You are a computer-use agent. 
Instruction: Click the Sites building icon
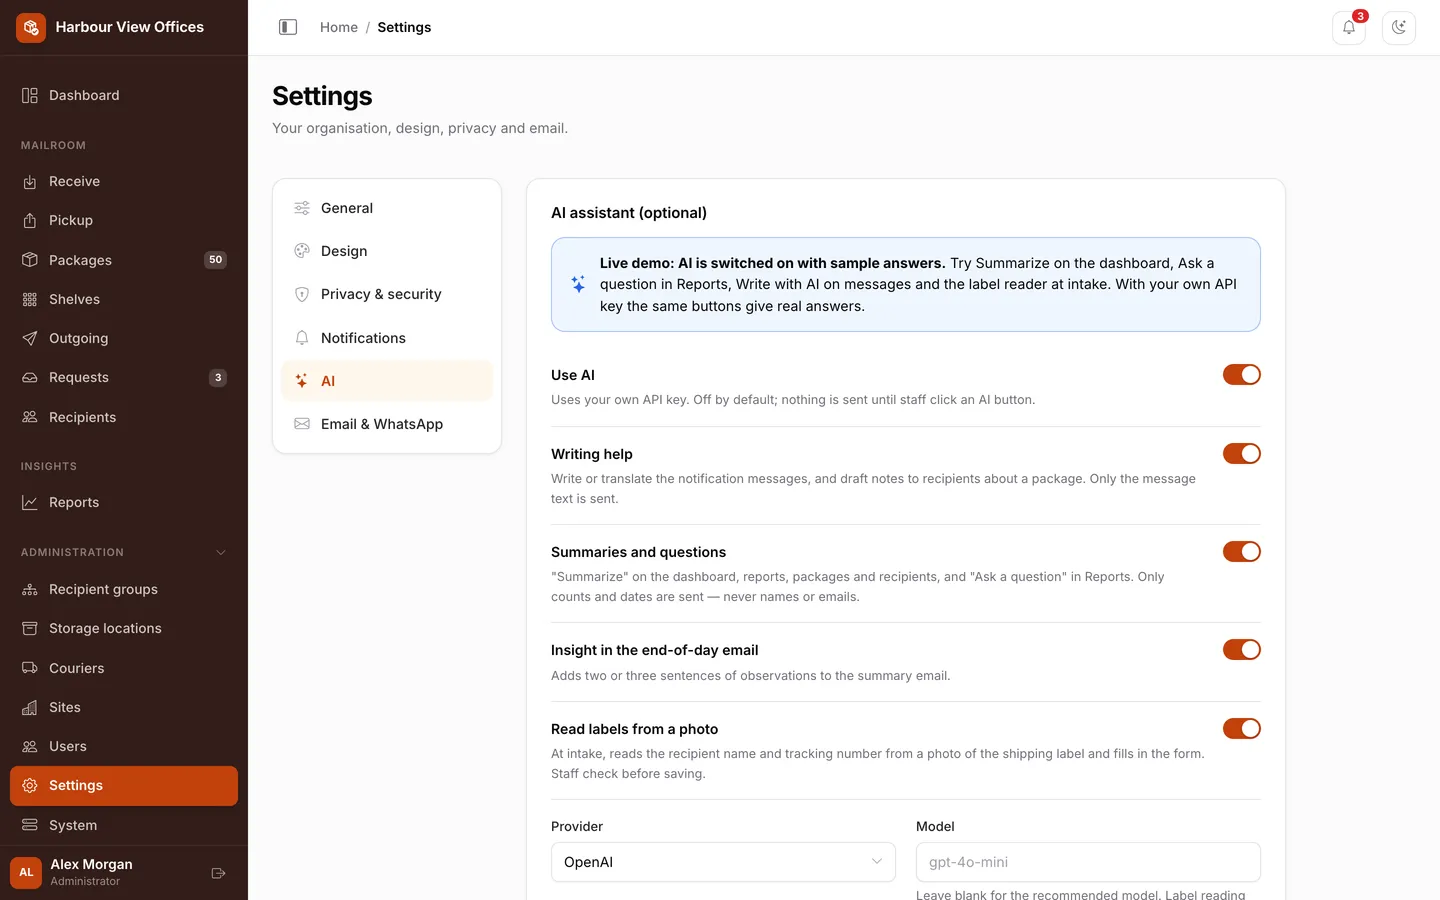(x=30, y=707)
